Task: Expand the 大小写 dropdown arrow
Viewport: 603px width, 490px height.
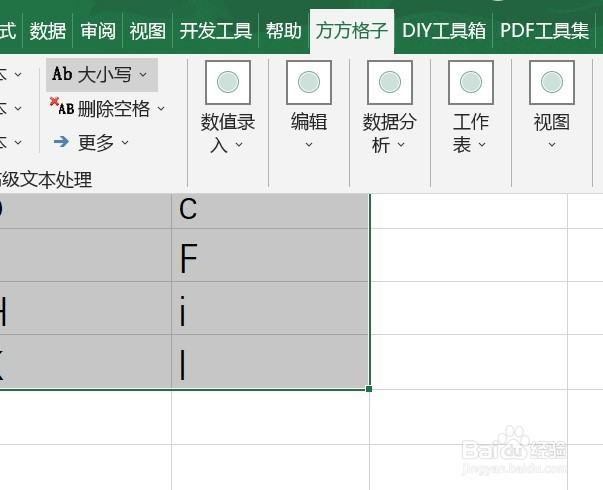Action: [x=143, y=74]
